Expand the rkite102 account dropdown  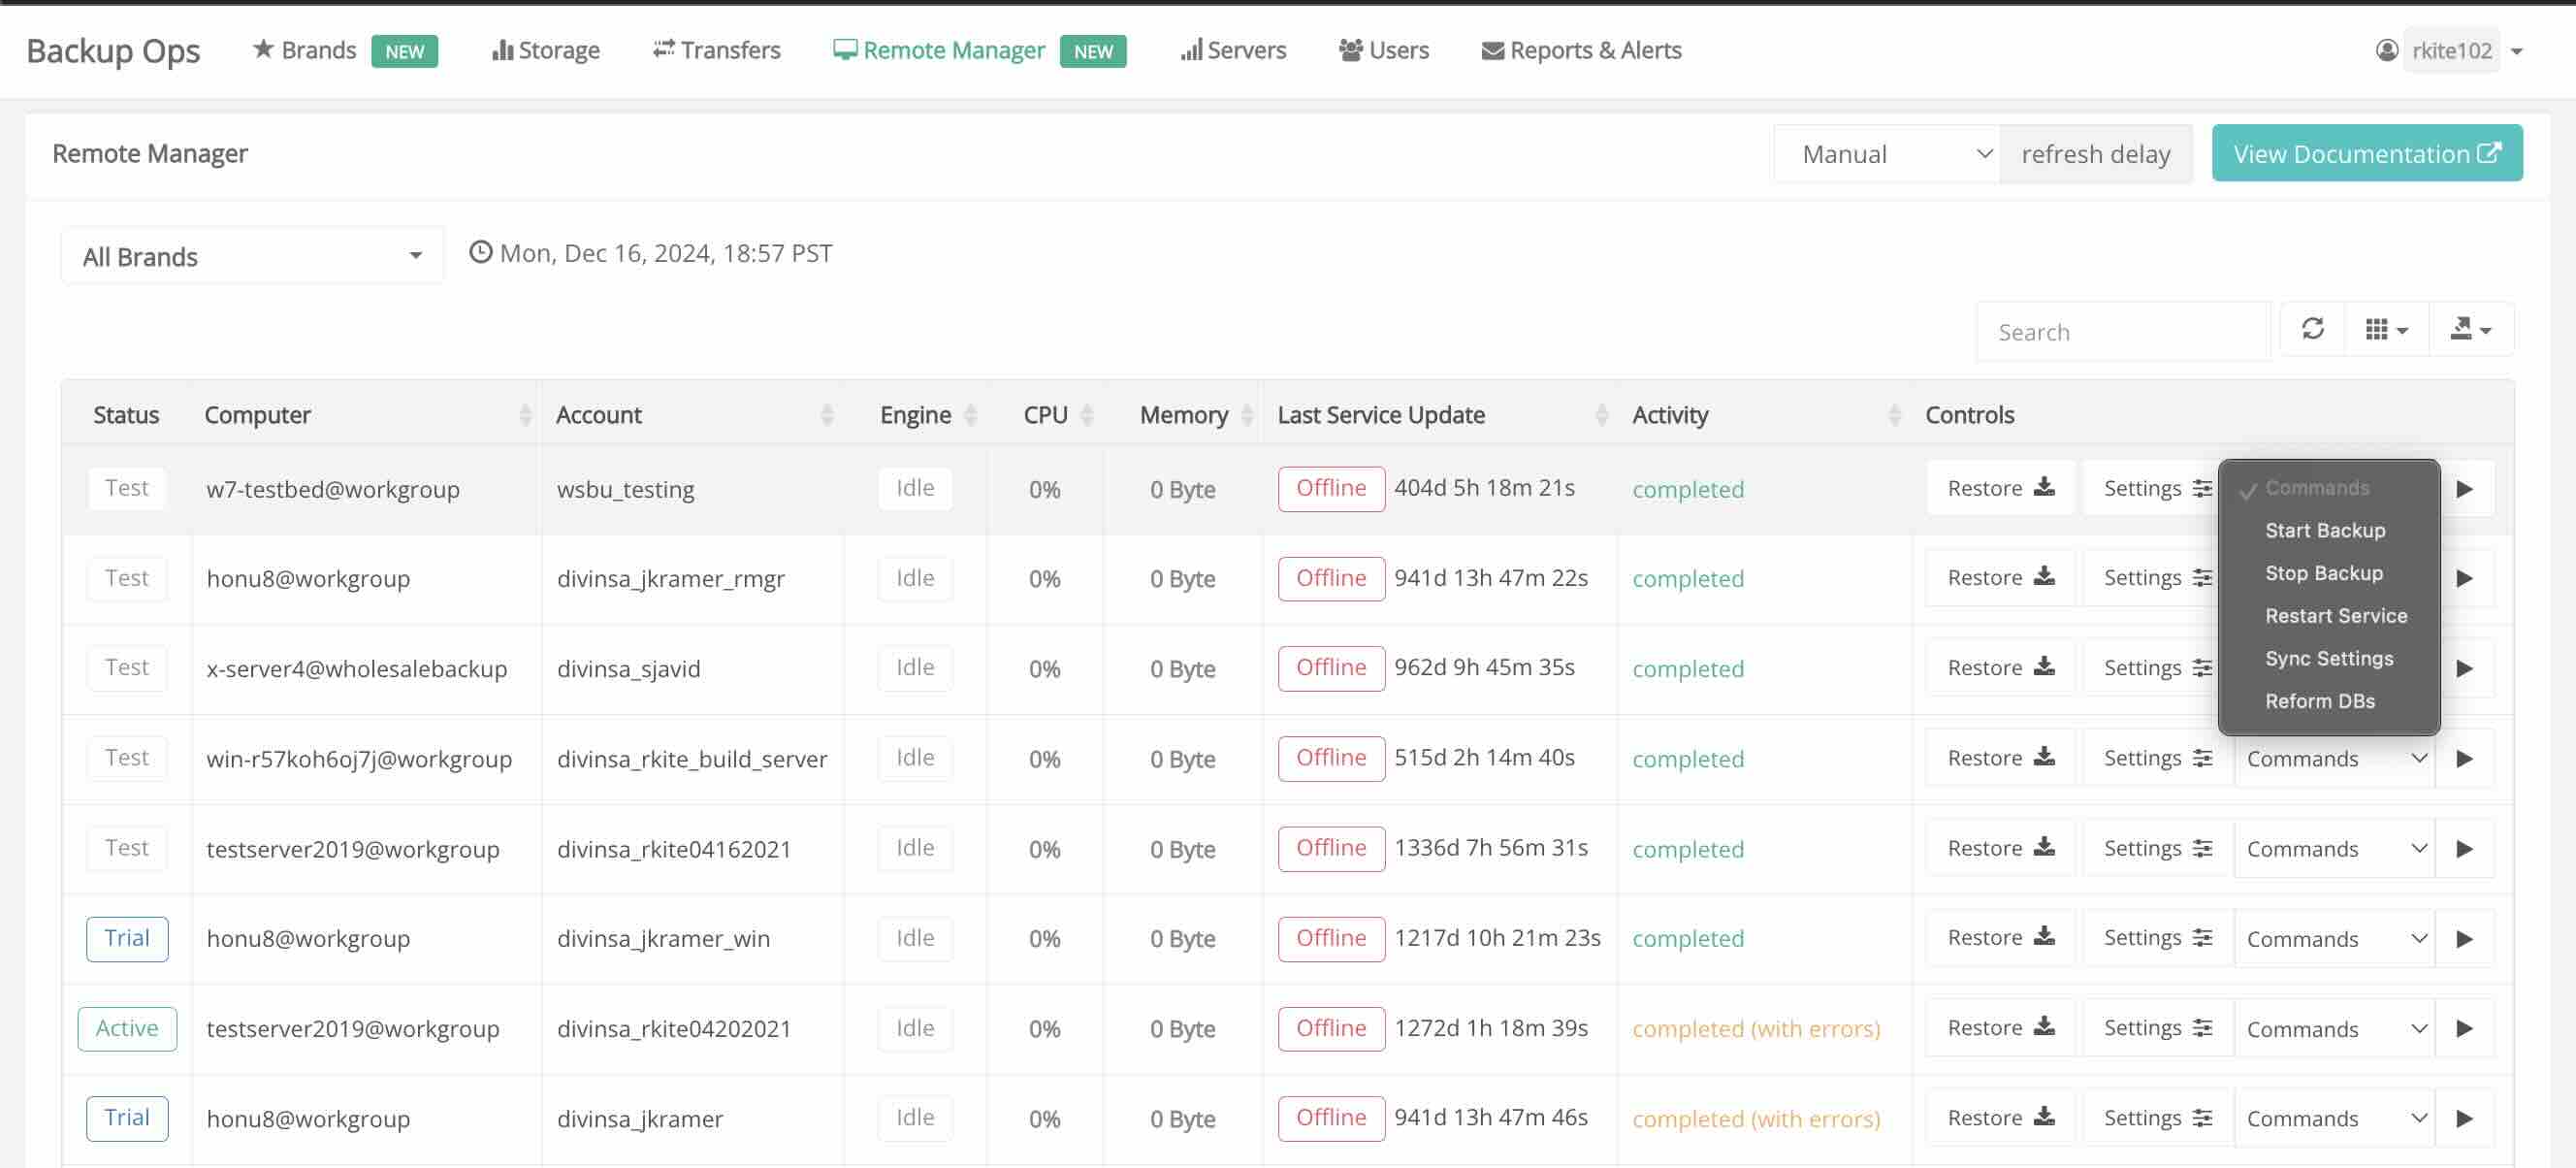pos(2466,50)
